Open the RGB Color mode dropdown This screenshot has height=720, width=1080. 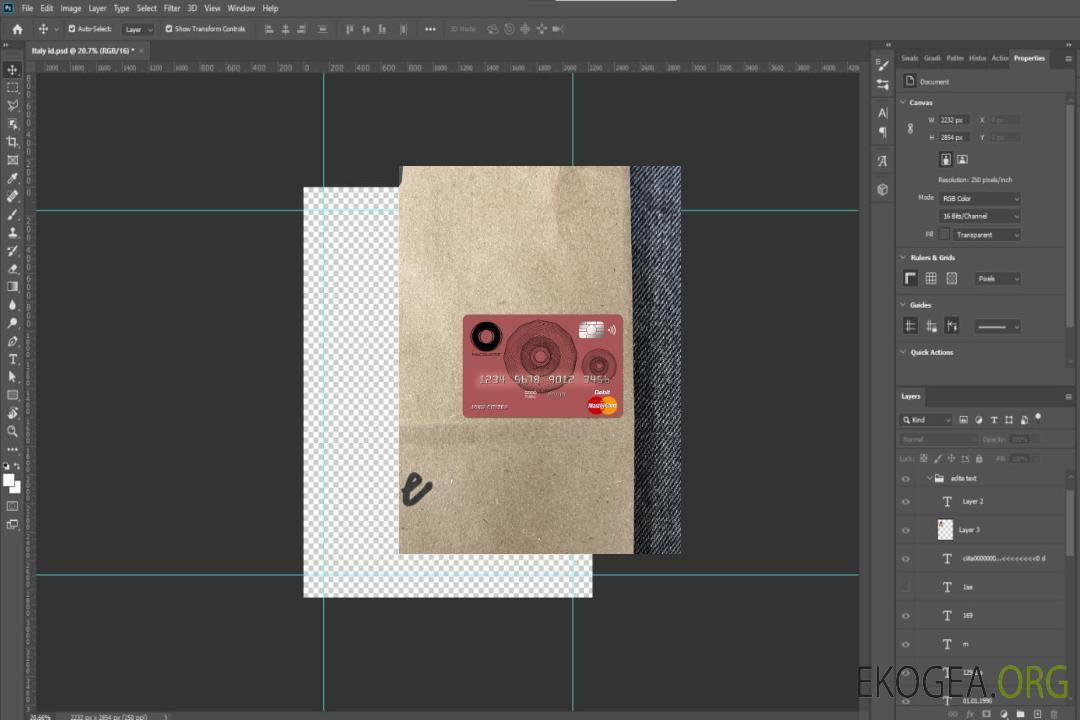click(x=980, y=198)
